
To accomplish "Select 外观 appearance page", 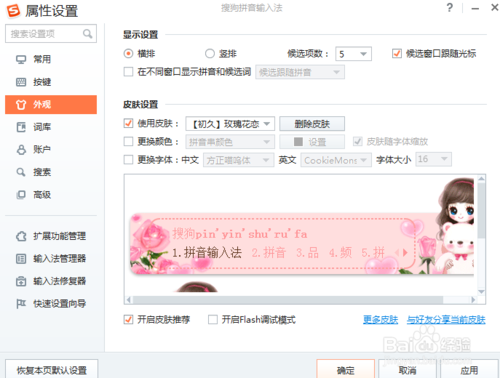I will click(51, 105).
